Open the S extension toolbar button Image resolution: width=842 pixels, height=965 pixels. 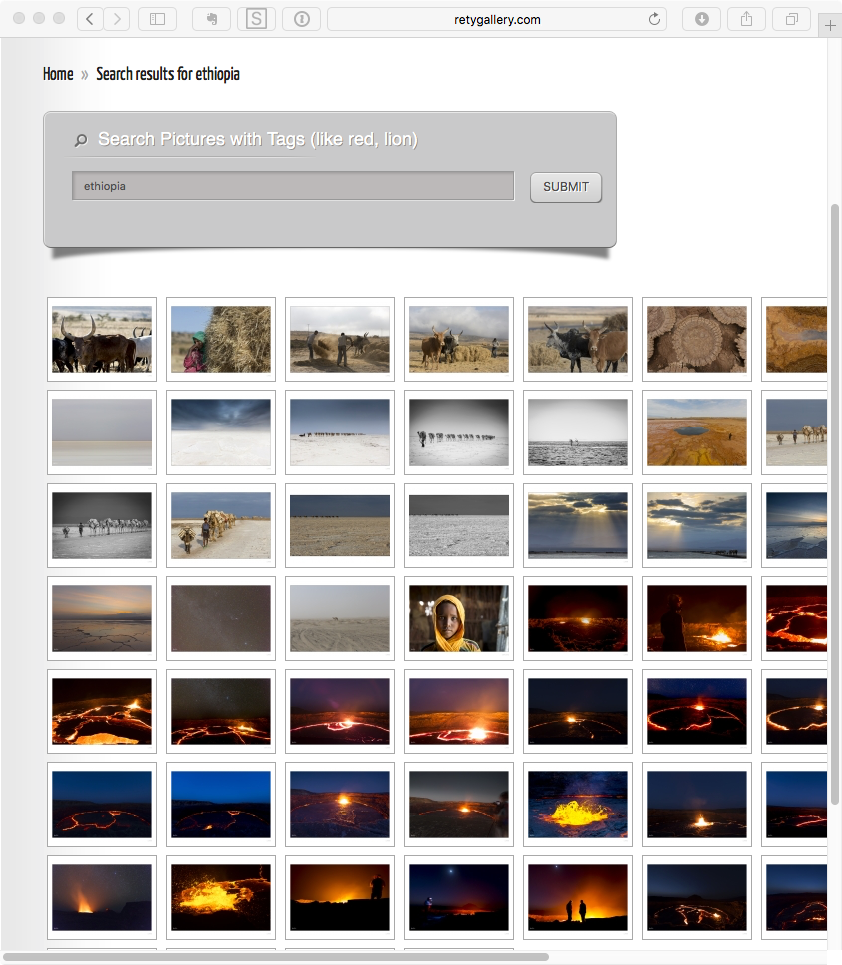[256, 19]
